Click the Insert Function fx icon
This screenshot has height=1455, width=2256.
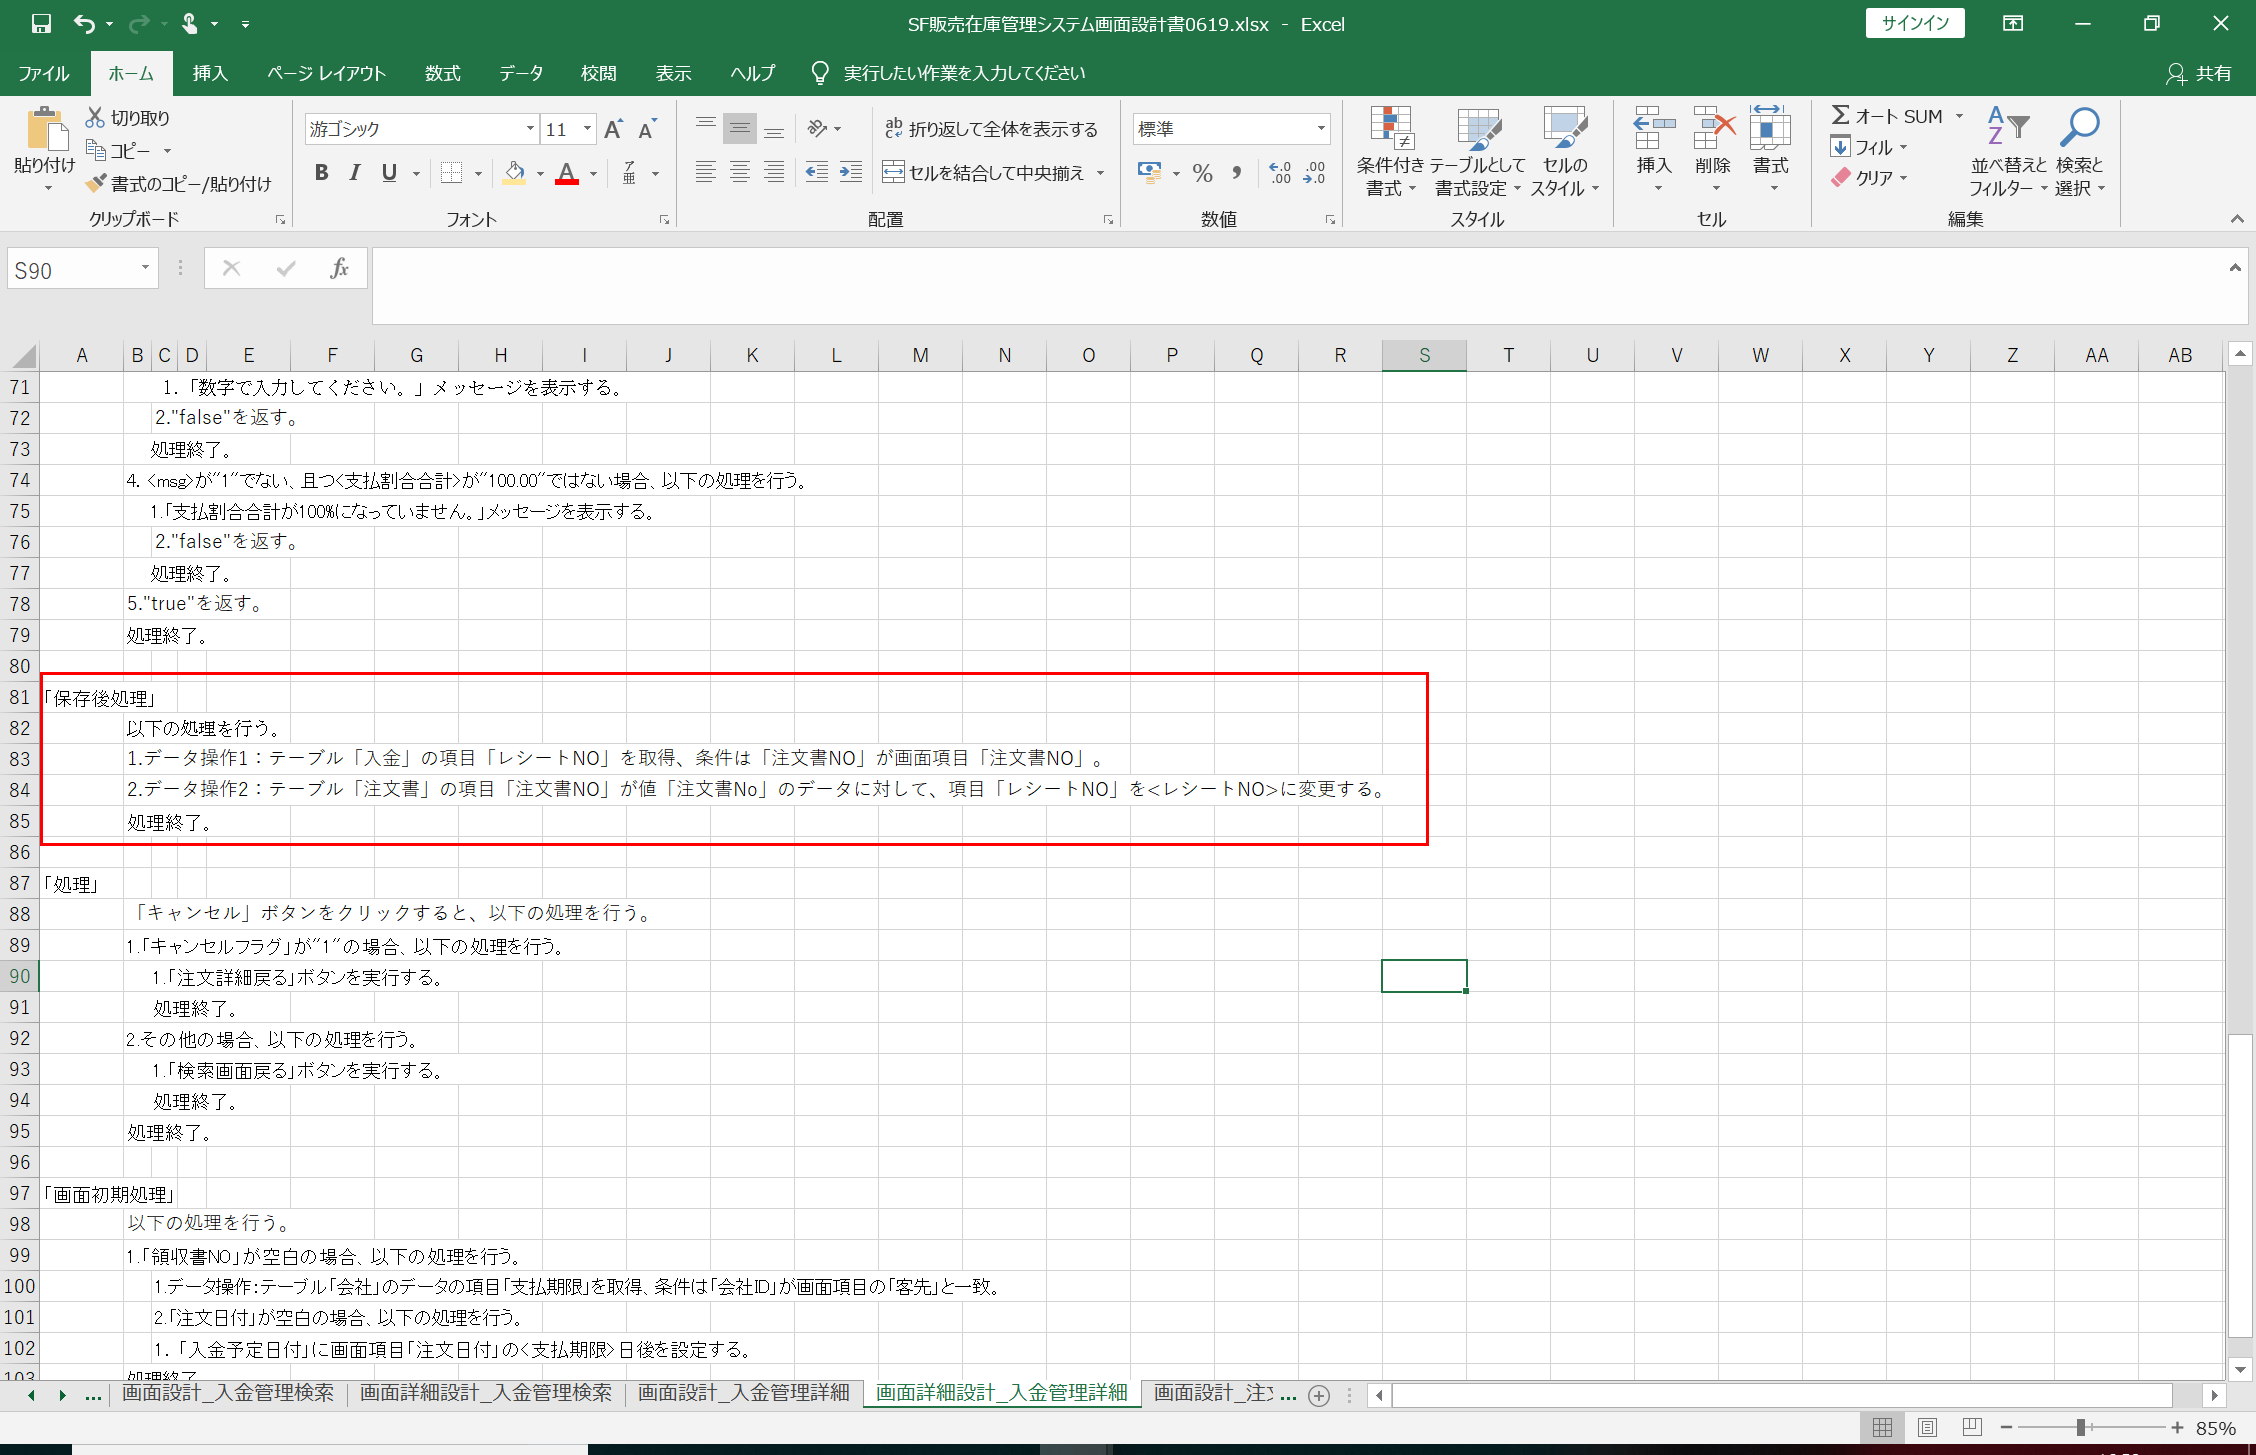coord(339,268)
